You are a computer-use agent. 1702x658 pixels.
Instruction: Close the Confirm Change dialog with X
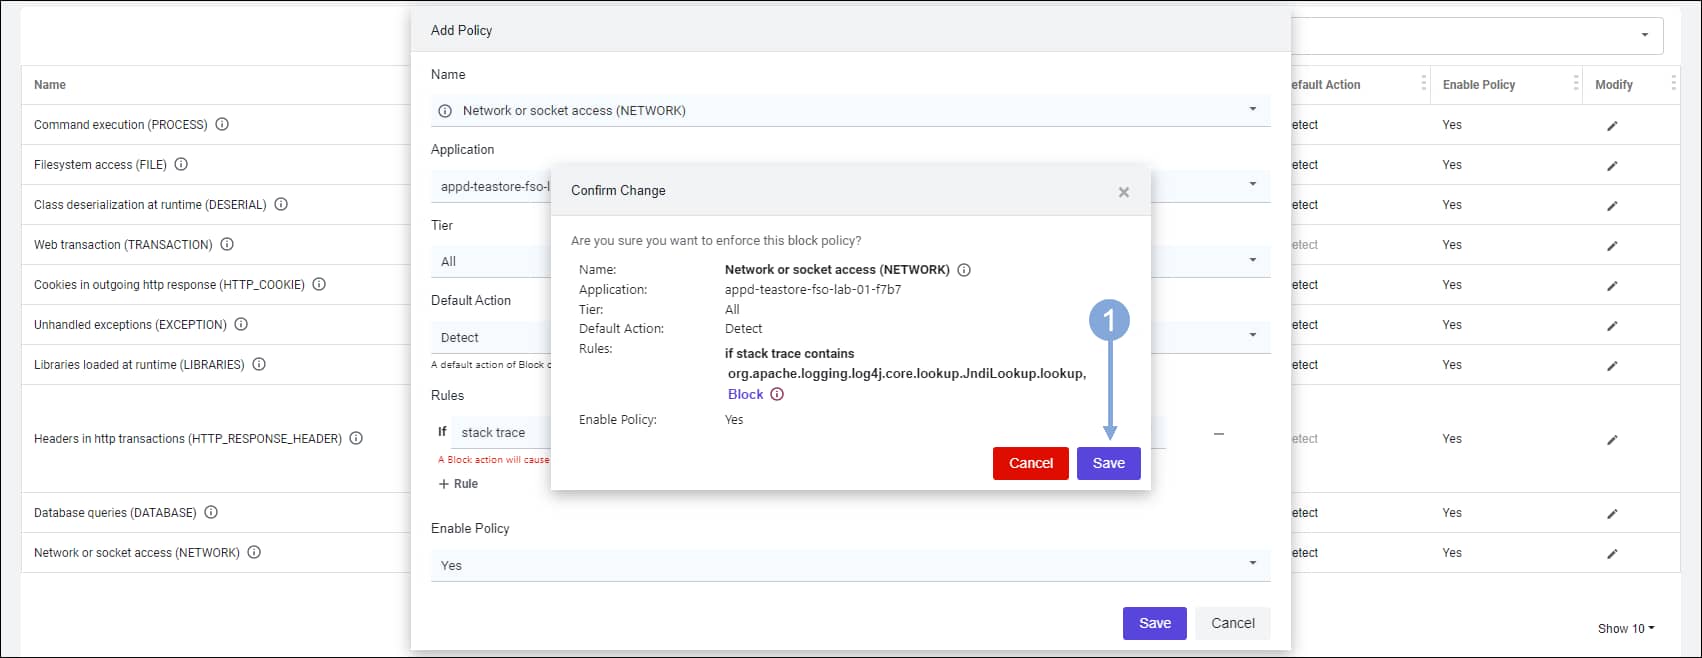click(1124, 192)
